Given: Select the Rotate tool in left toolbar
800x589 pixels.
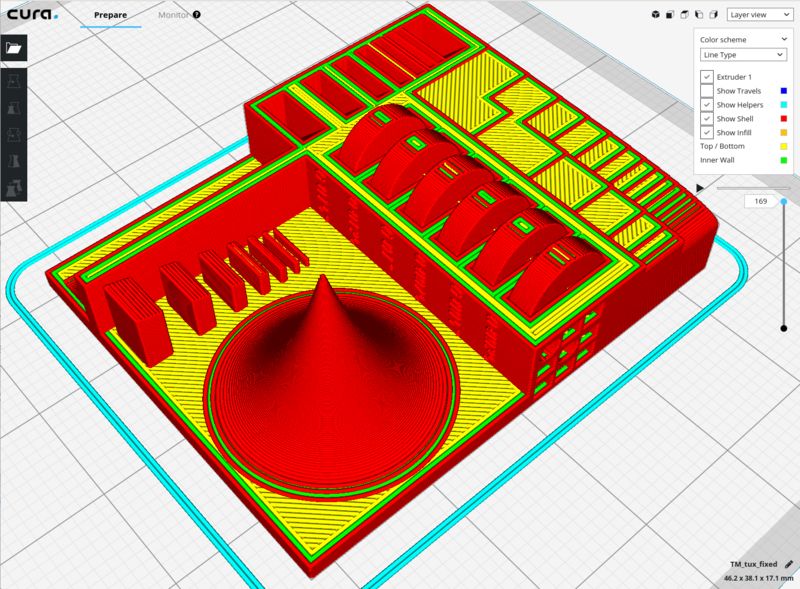Looking at the screenshot, I should (14, 134).
